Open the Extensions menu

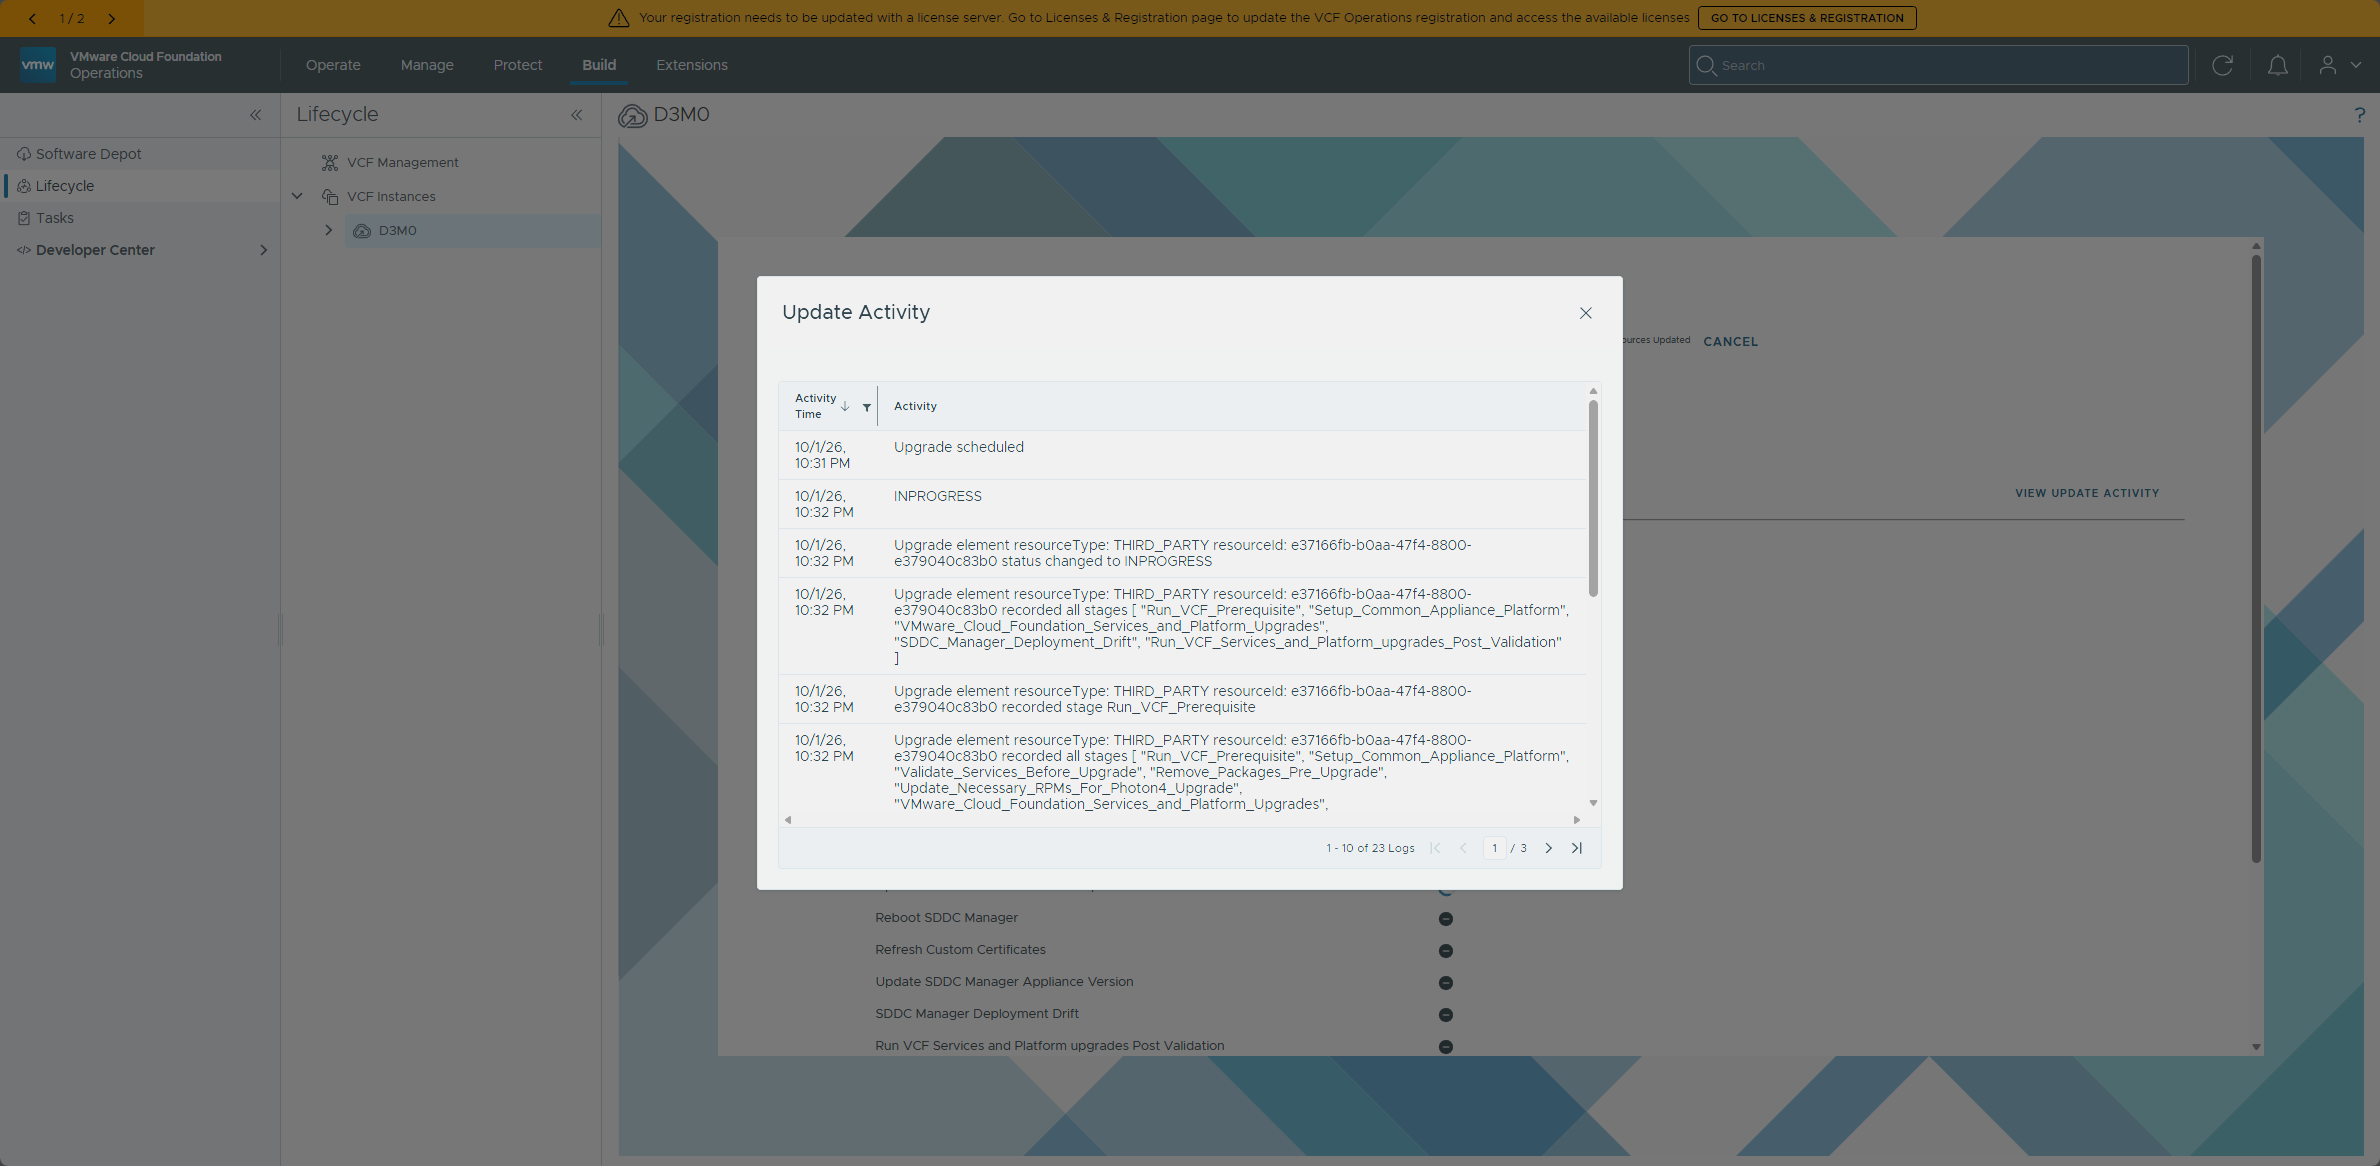coord(692,65)
